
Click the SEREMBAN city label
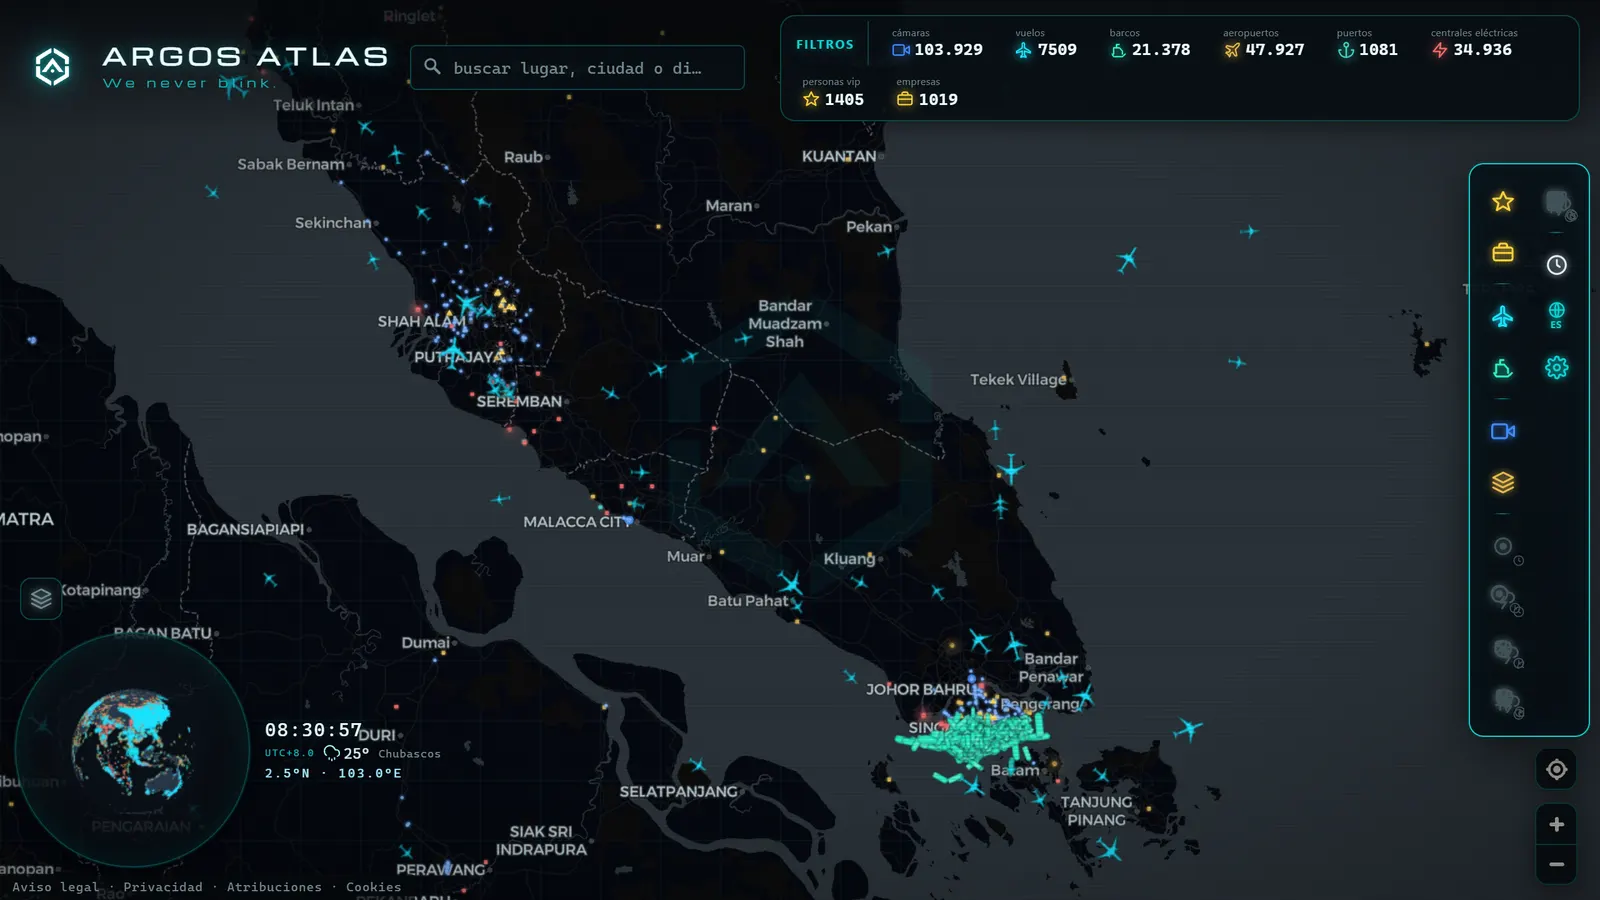coord(519,401)
